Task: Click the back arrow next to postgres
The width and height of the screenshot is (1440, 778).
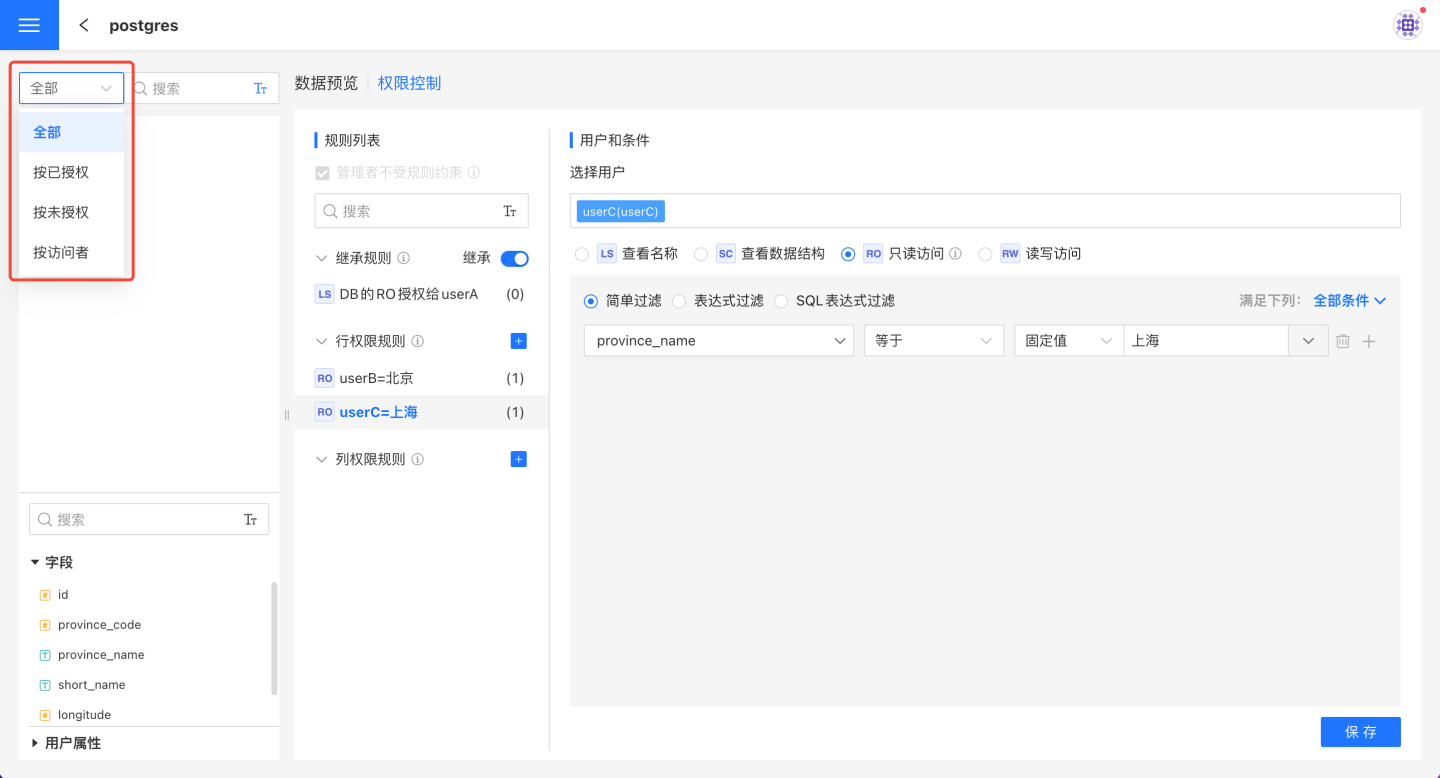Action: click(x=84, y=25)
